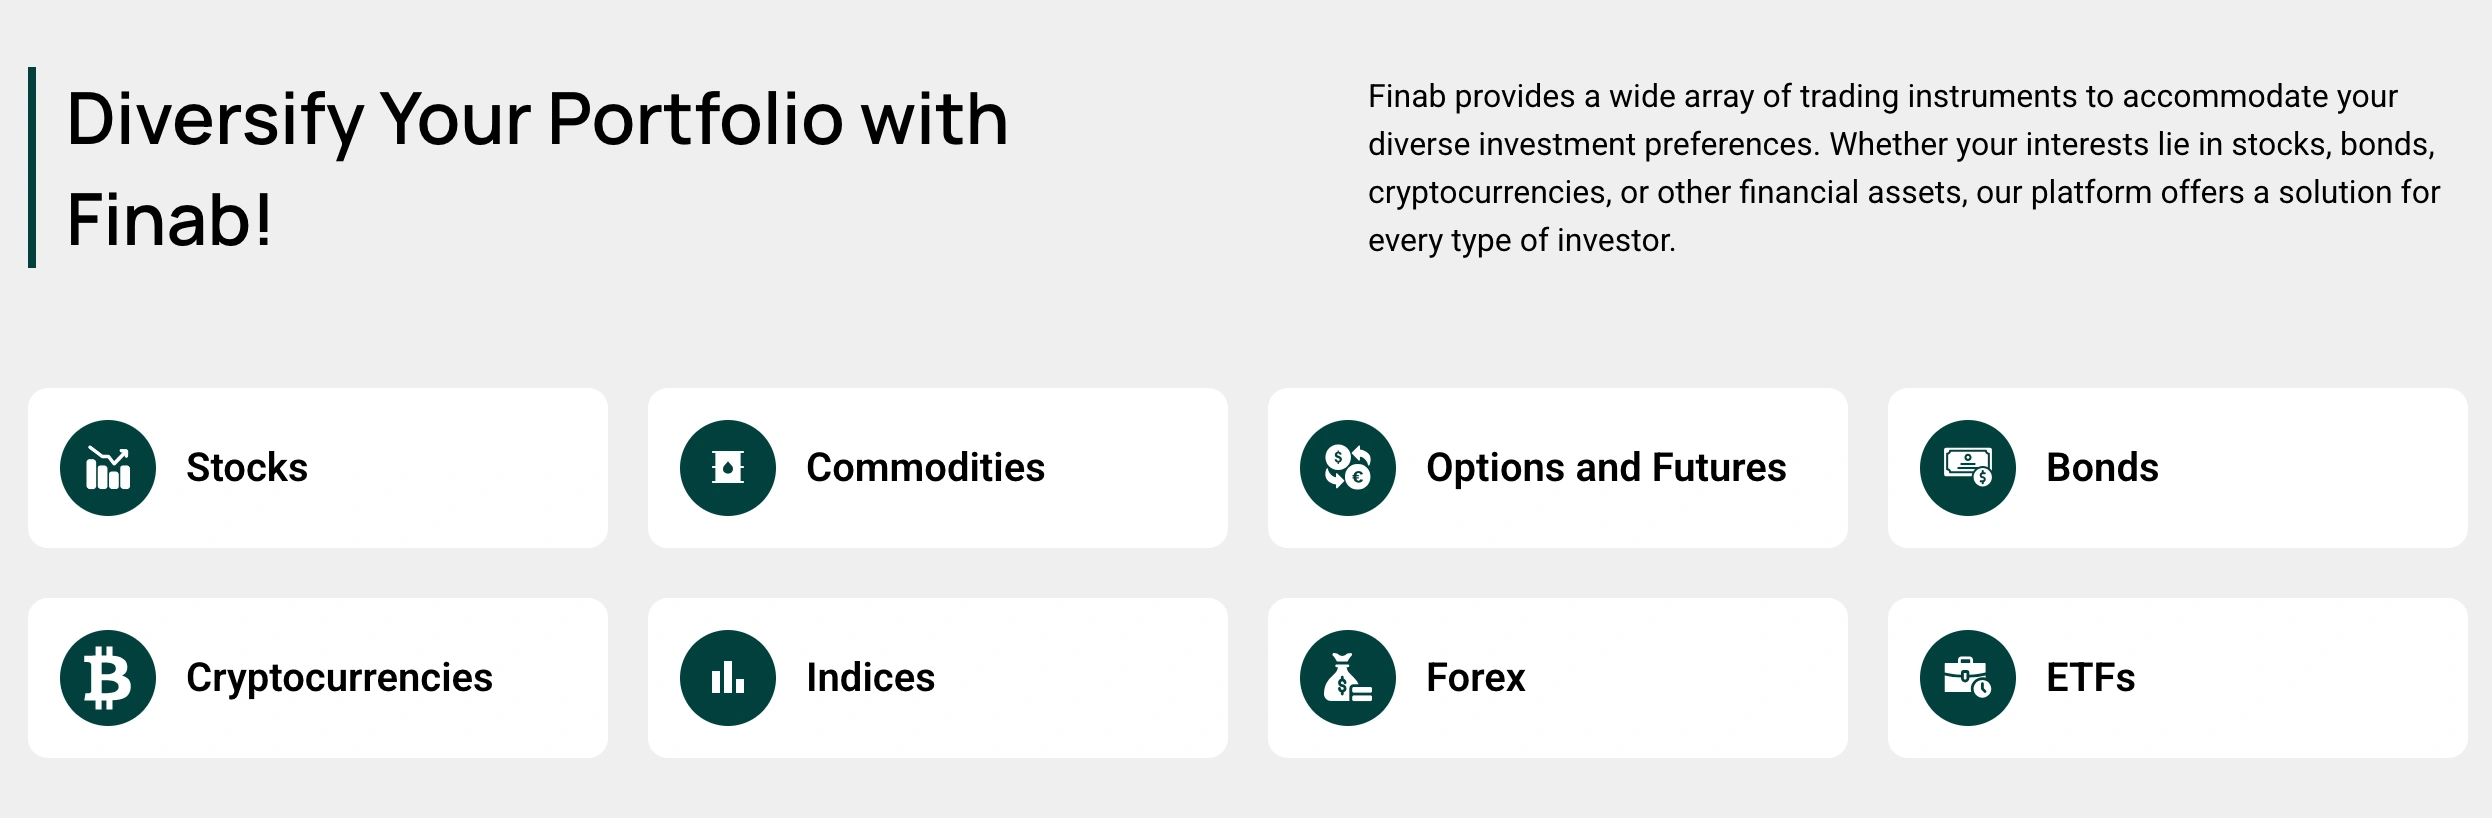Open the ETFs label text
The width and height of the screenshot is (2492, 818).
click(x=2090, y=678)
